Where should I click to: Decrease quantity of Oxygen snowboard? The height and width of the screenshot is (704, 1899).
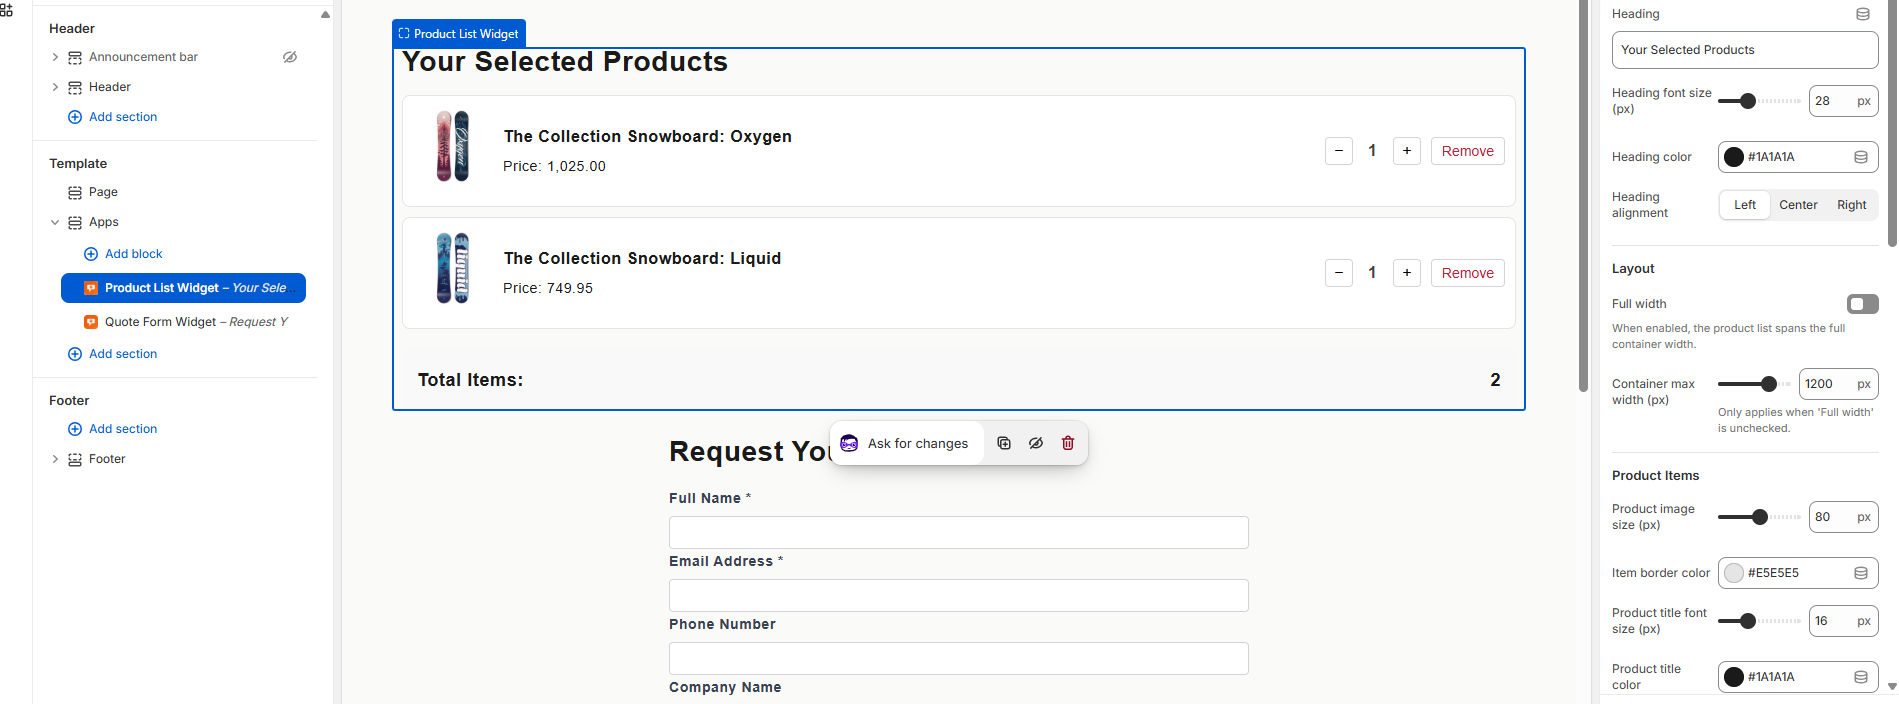(1339, 151)
